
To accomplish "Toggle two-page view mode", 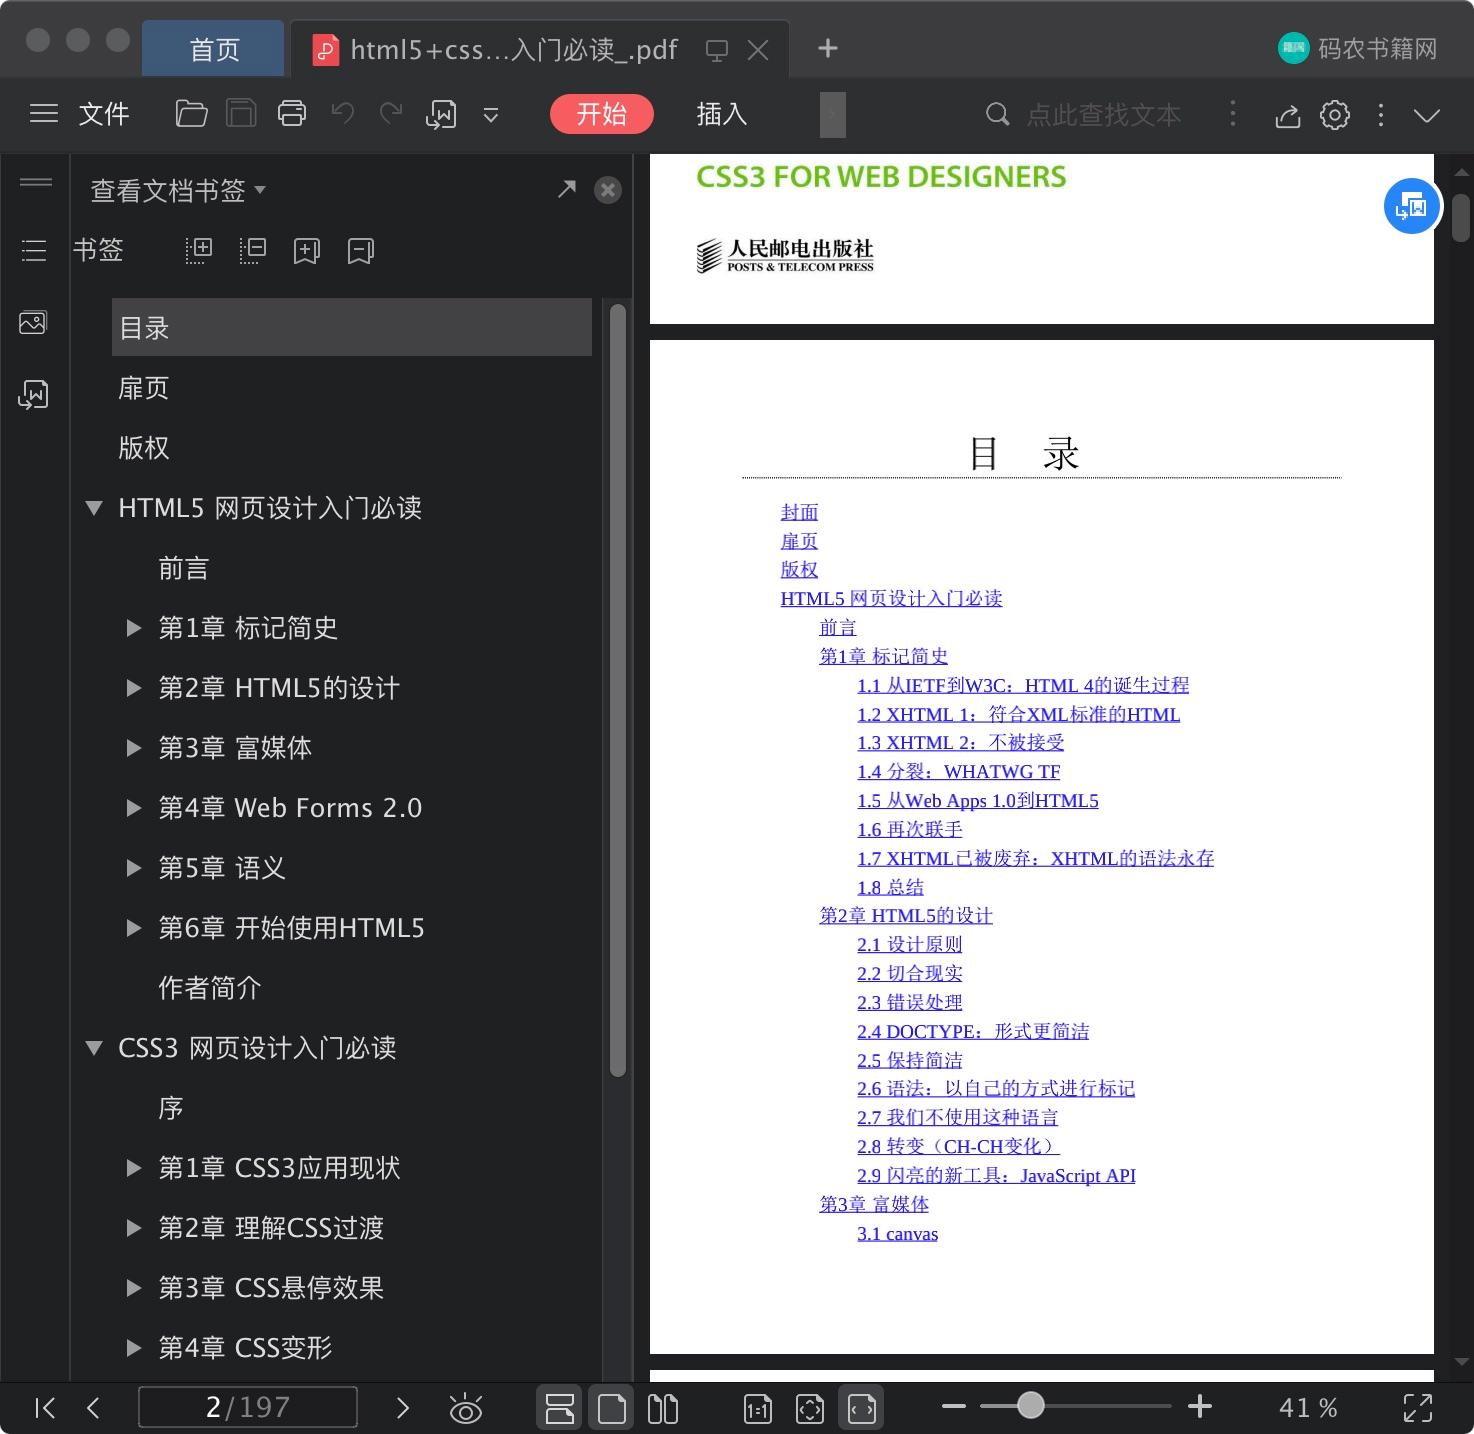I will (662, 1408).
